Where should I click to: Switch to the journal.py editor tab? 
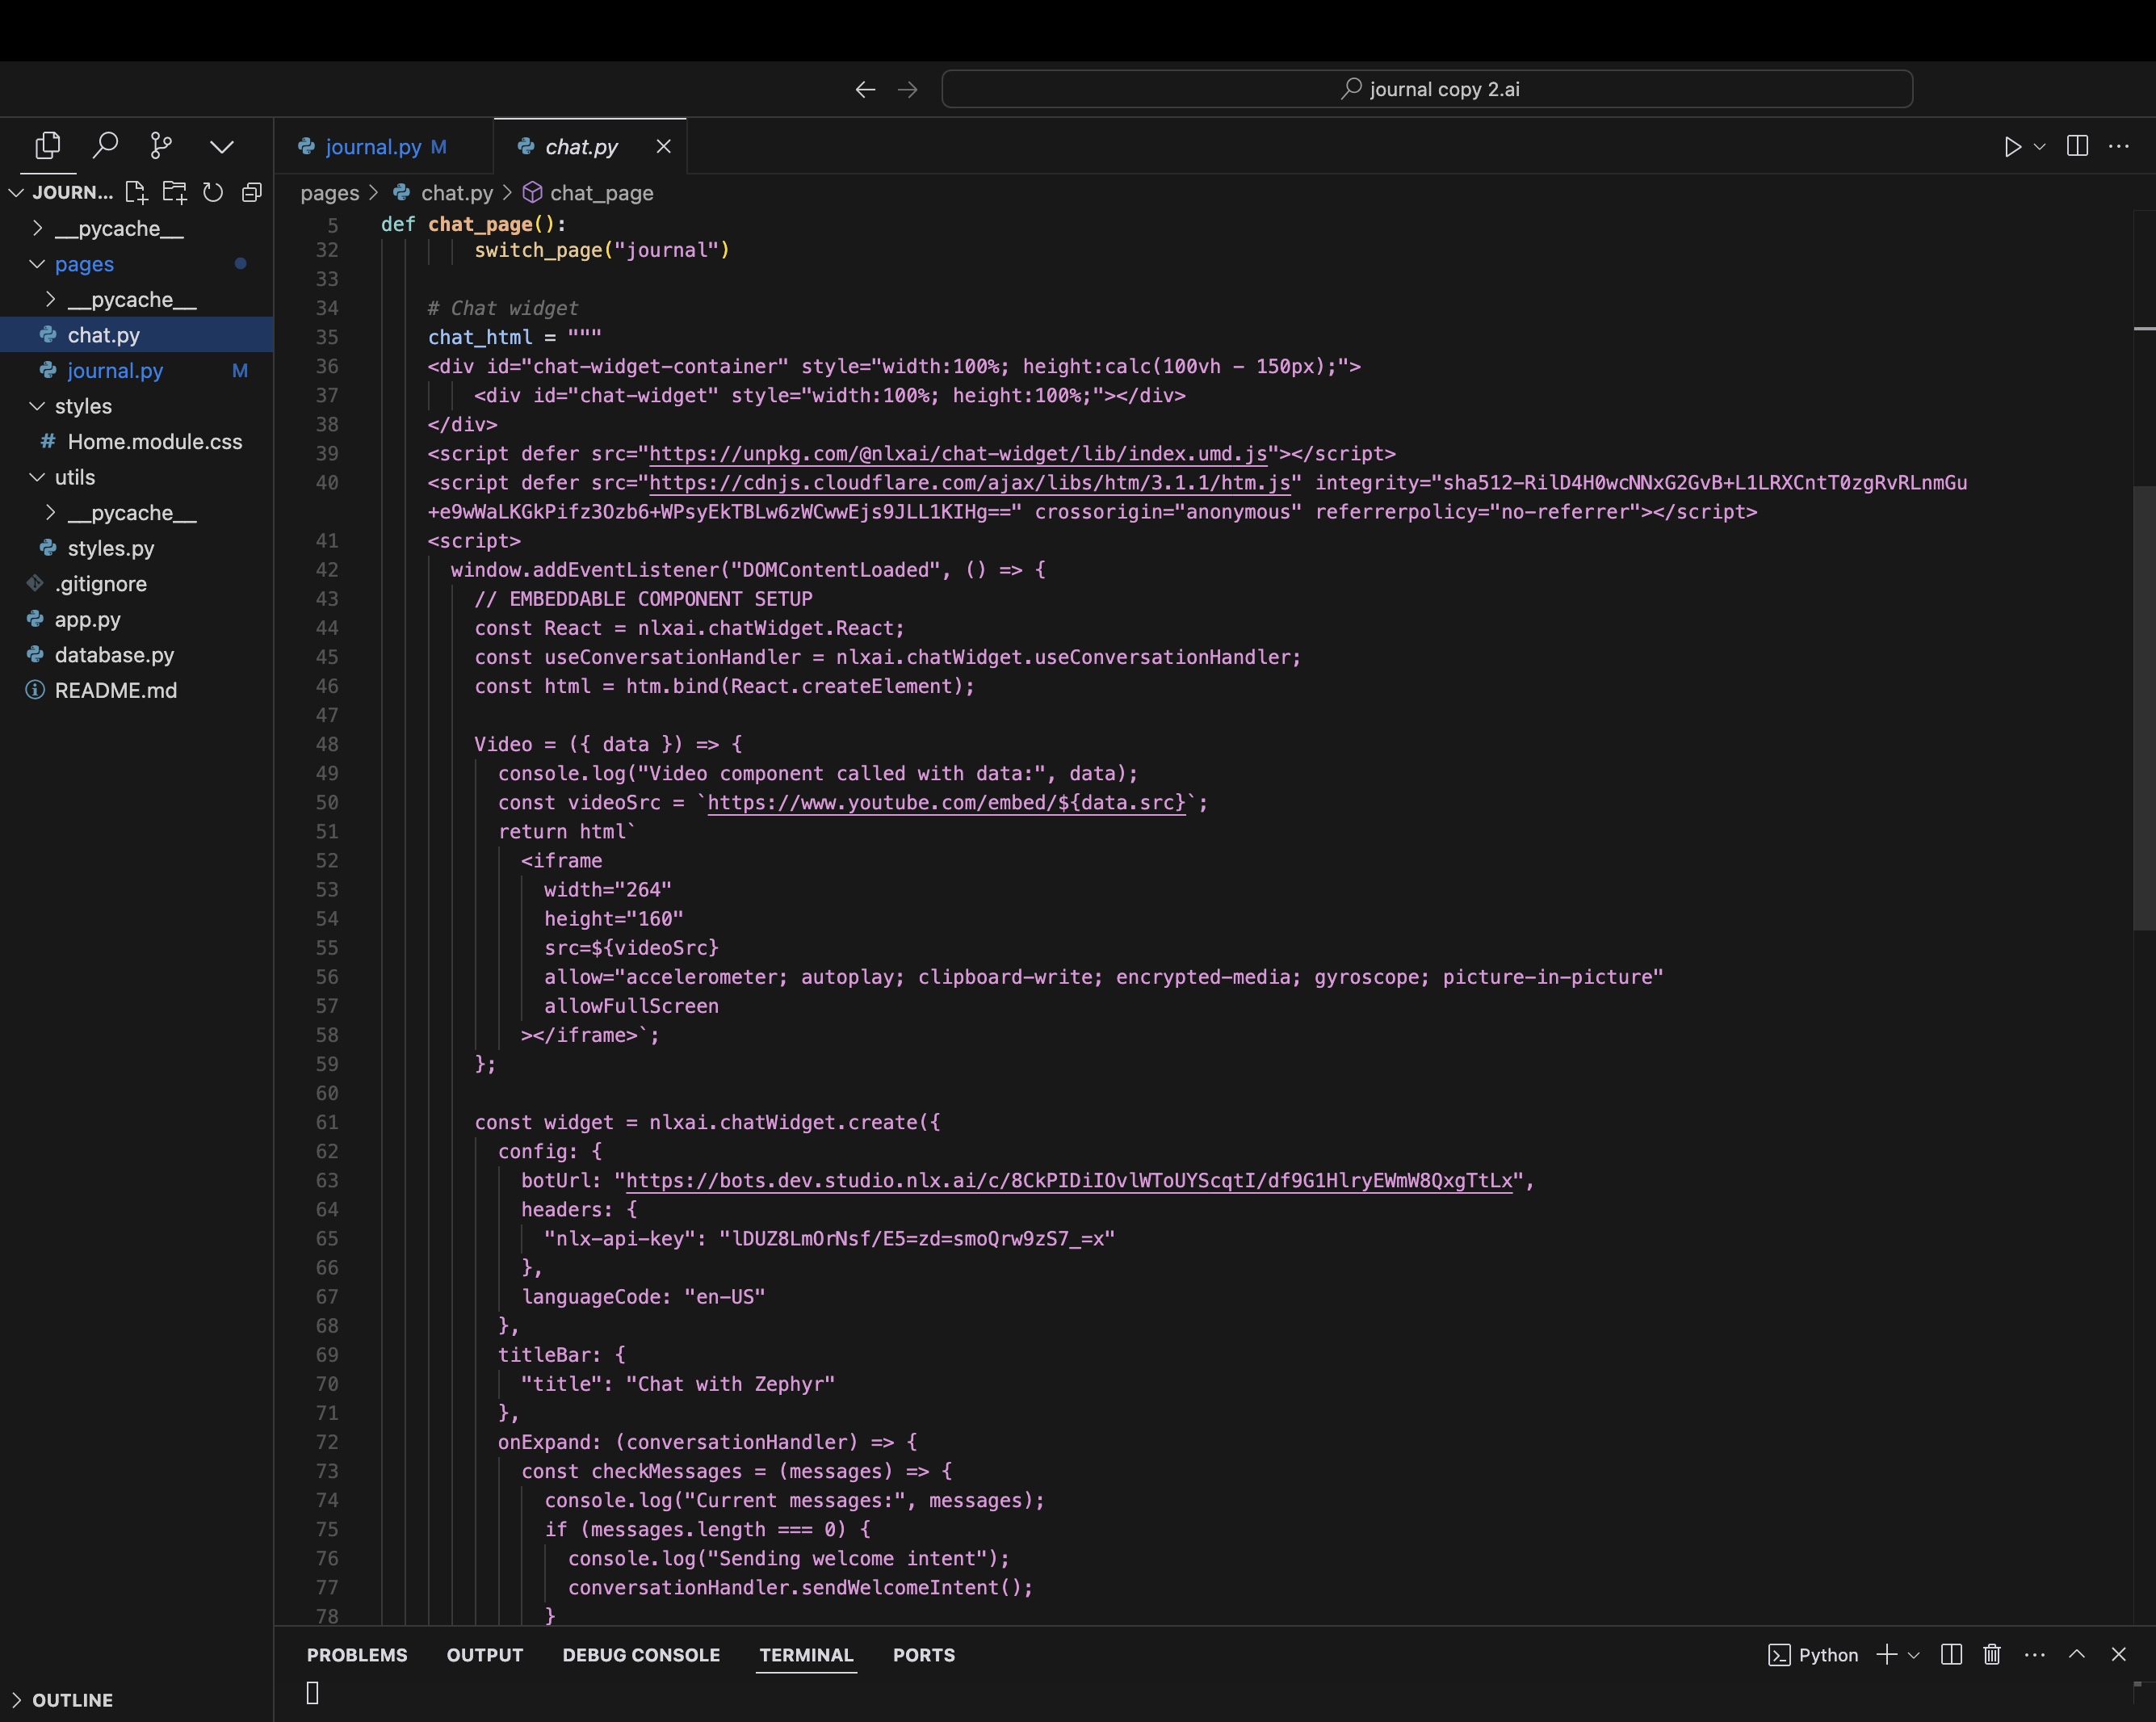(373, 147)
